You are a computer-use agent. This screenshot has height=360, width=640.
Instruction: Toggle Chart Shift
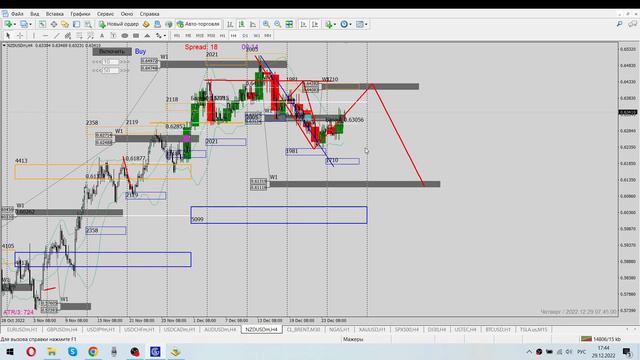point(315,24)
